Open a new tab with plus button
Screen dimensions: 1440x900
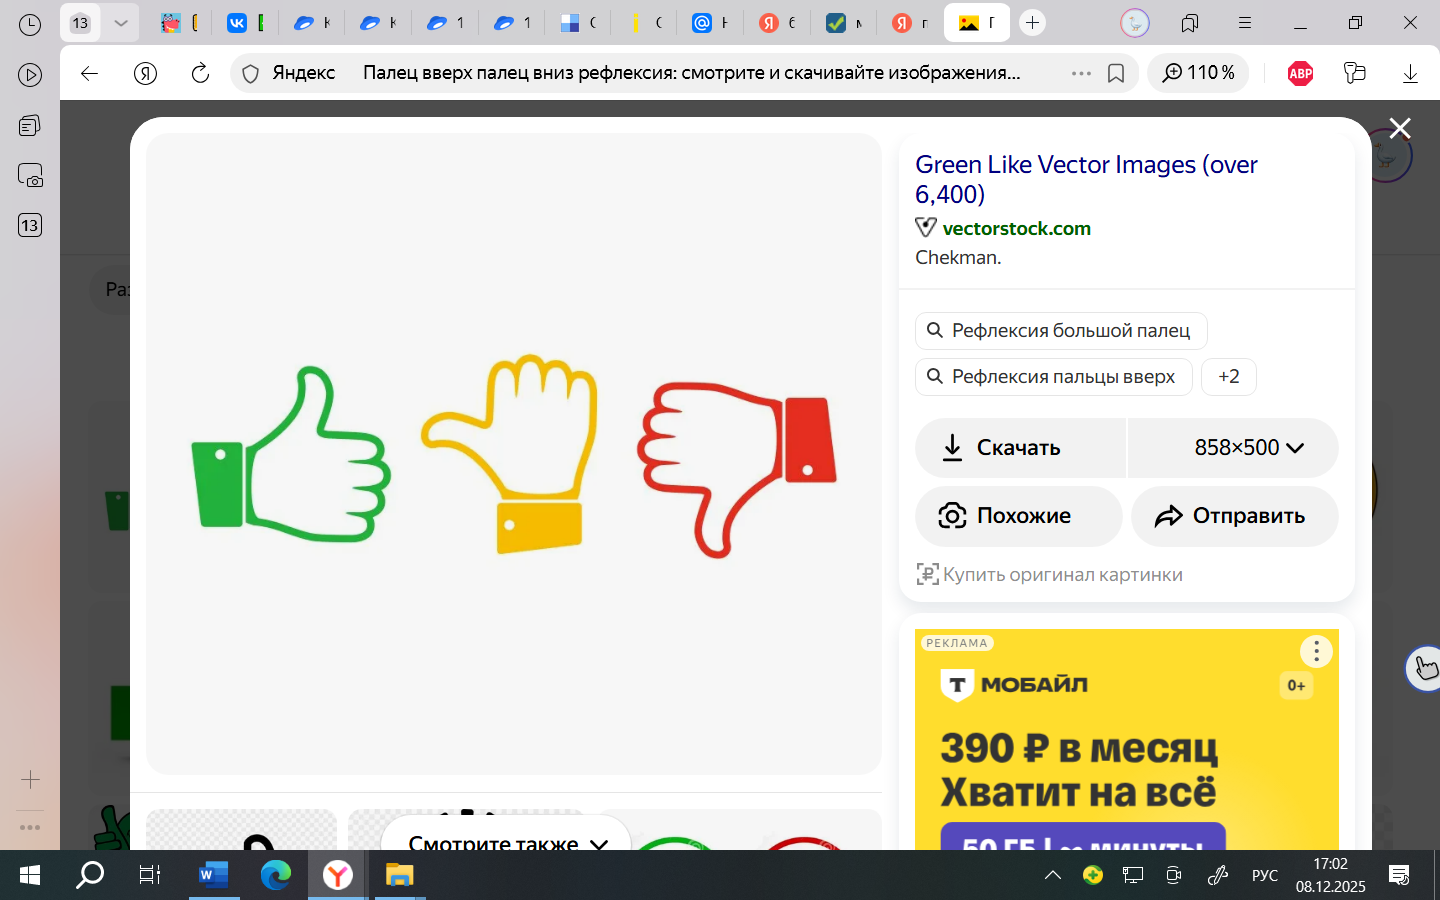[x=1032, y=23]
